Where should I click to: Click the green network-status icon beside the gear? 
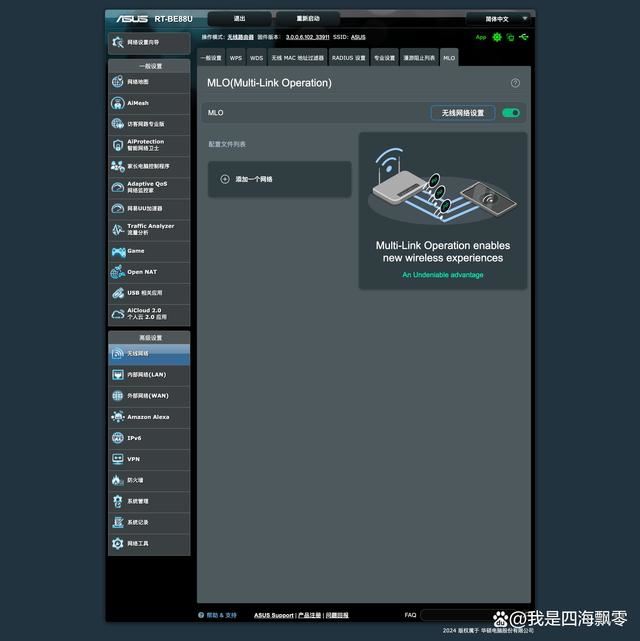click(510, 37)
